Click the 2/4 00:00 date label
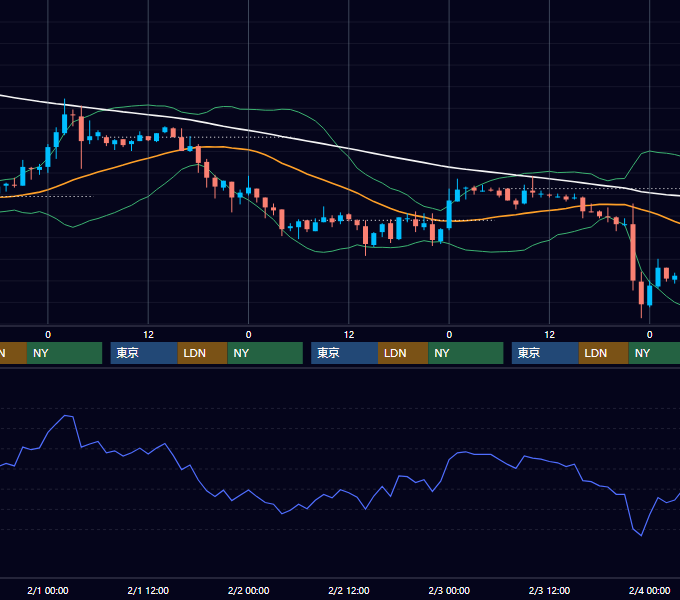Viewport: 680px width, 600px height. point(650,590)
